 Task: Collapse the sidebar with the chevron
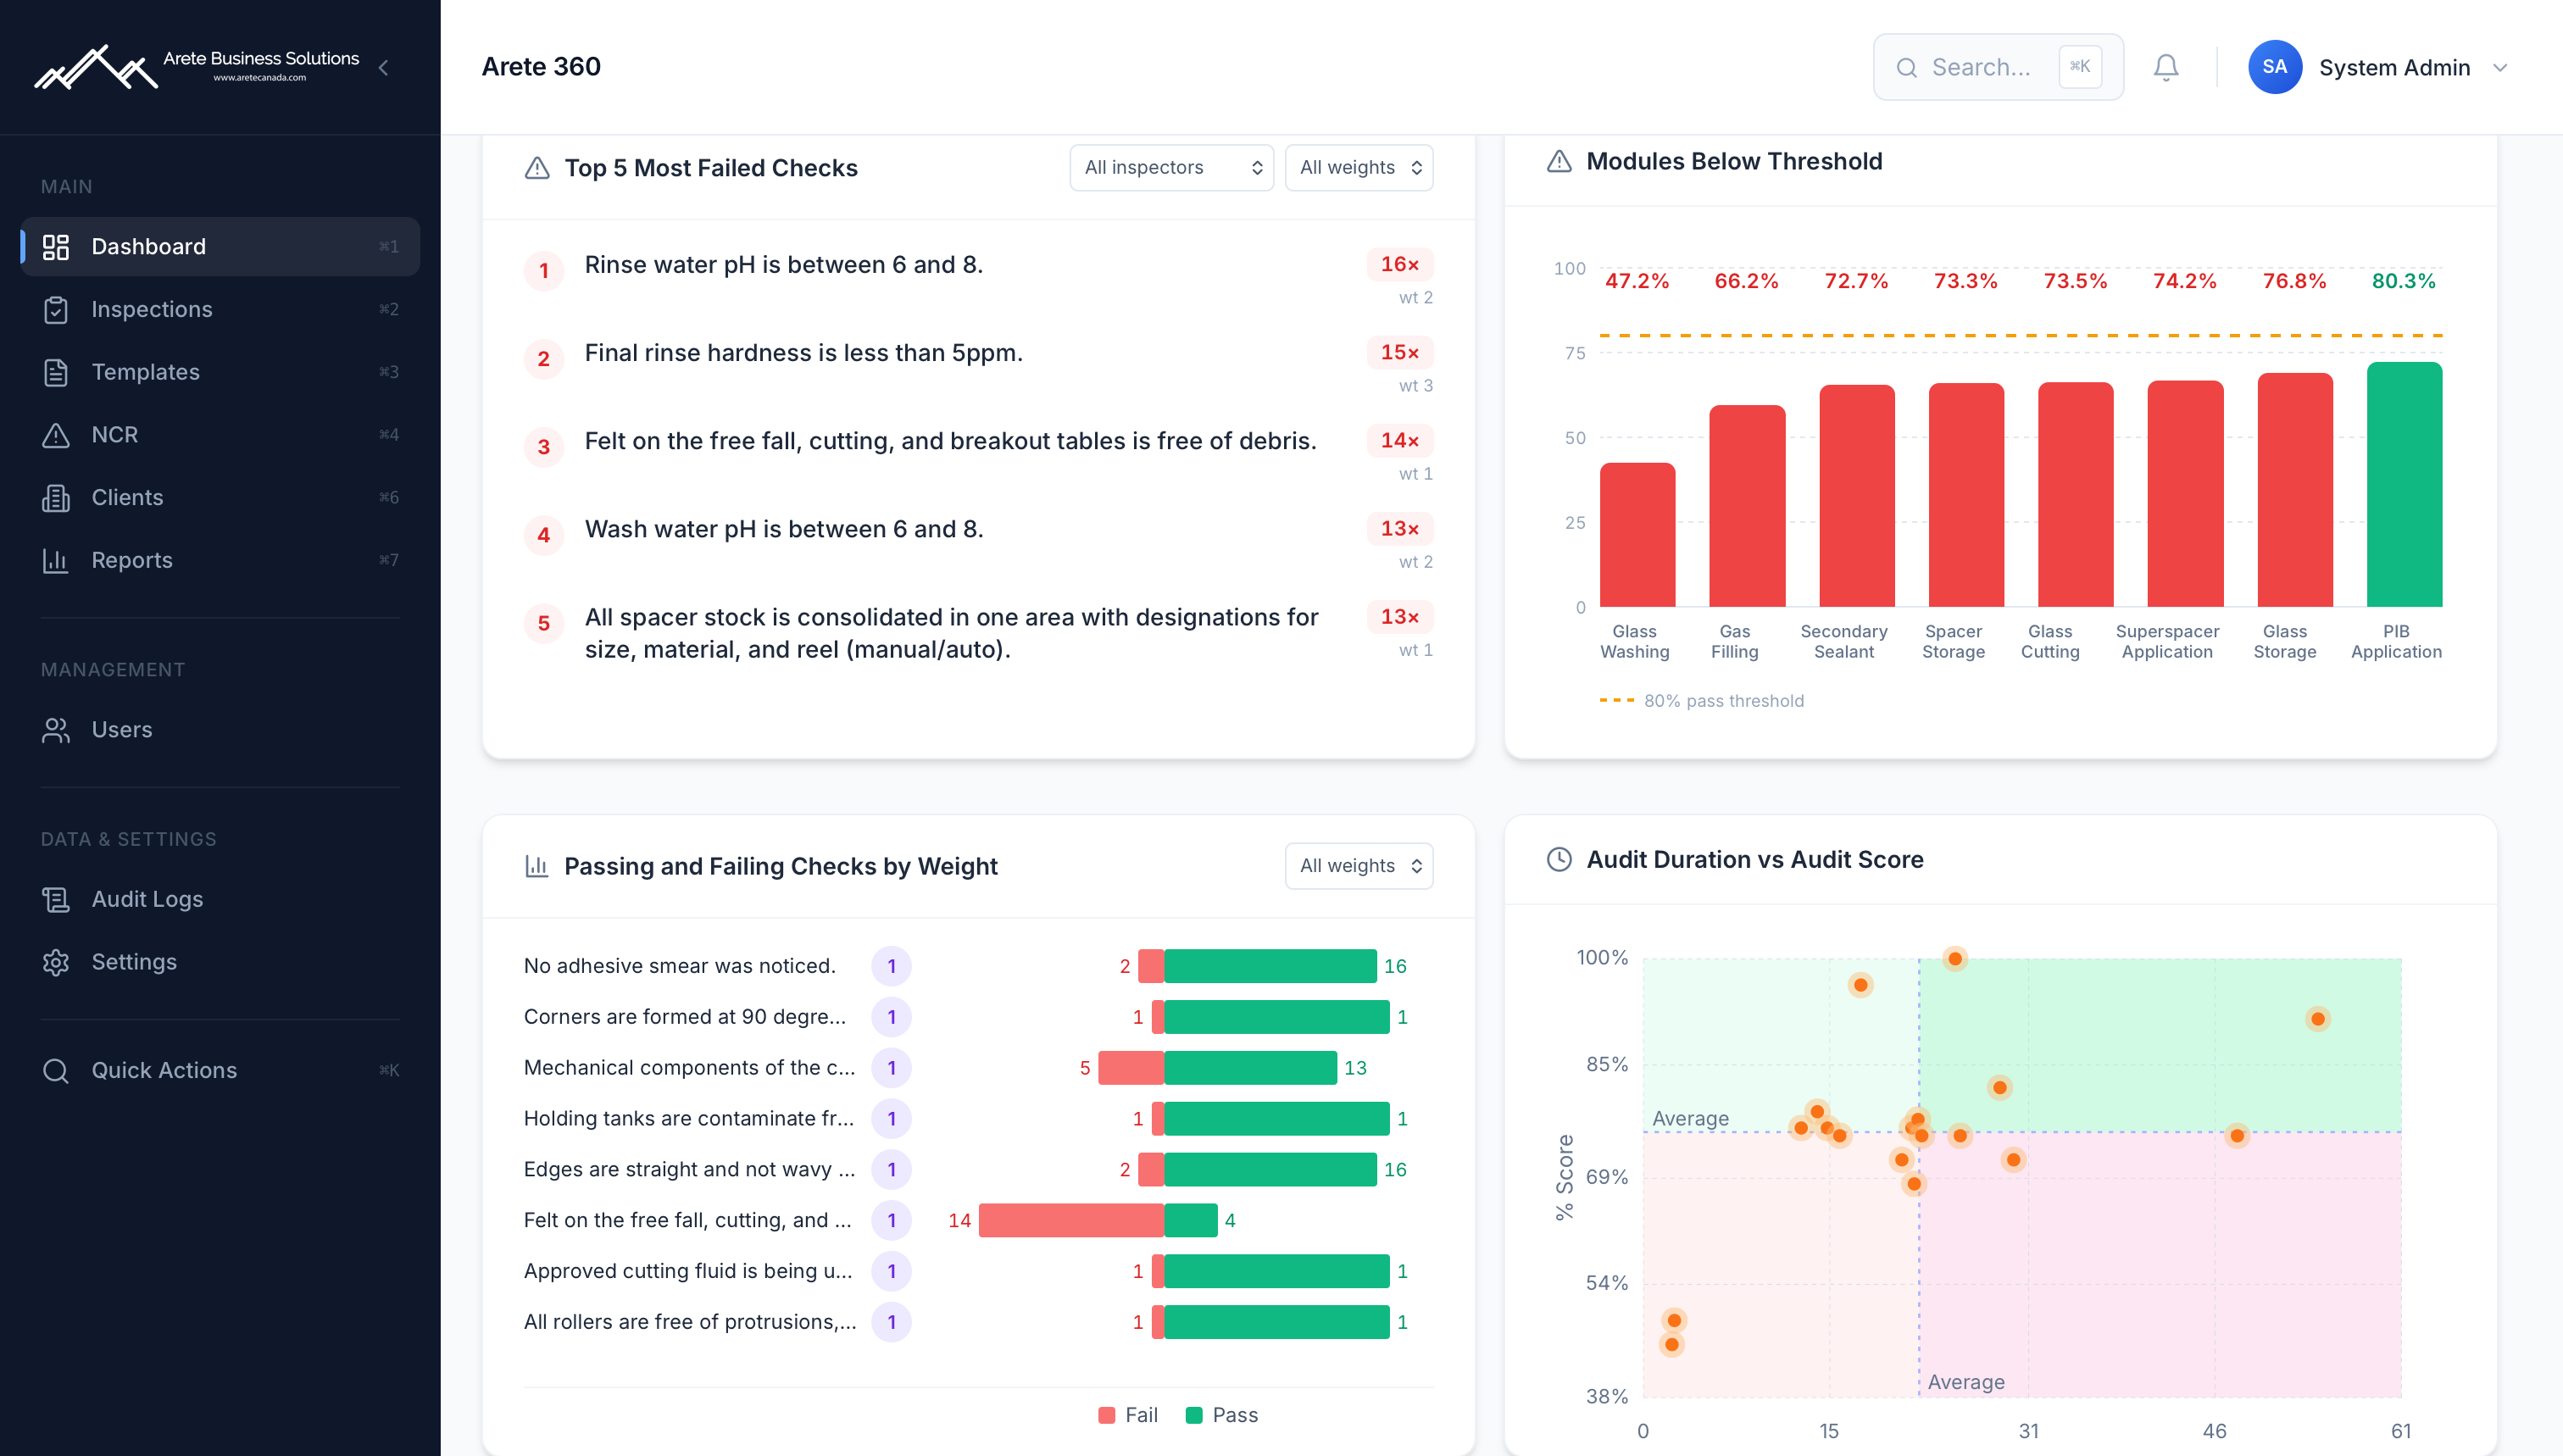click(x=384, y=68)
